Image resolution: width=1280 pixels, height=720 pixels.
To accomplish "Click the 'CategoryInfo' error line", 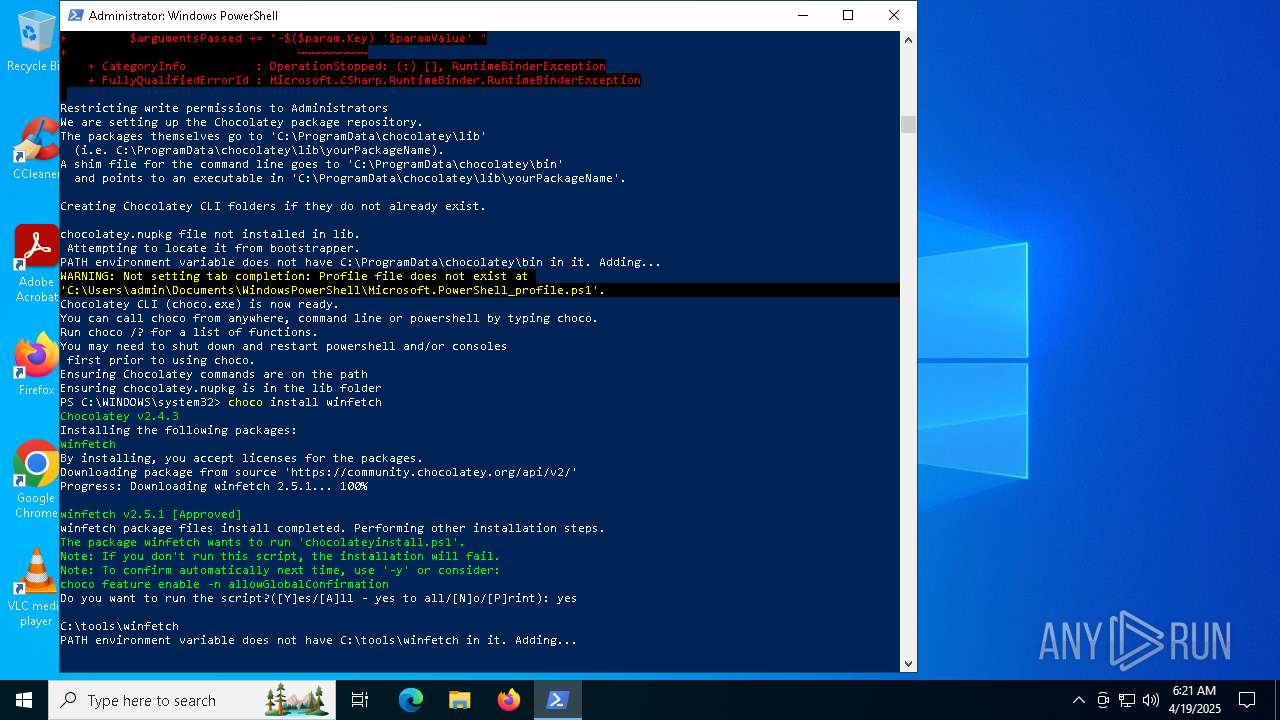I will pyautogui.click(x=347, y=66).
